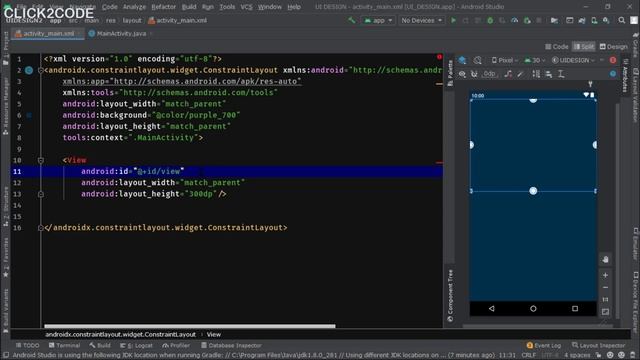Toggle the autoconnect magnet icon
This screenshot has height=360, width=640.
[474, 74]
